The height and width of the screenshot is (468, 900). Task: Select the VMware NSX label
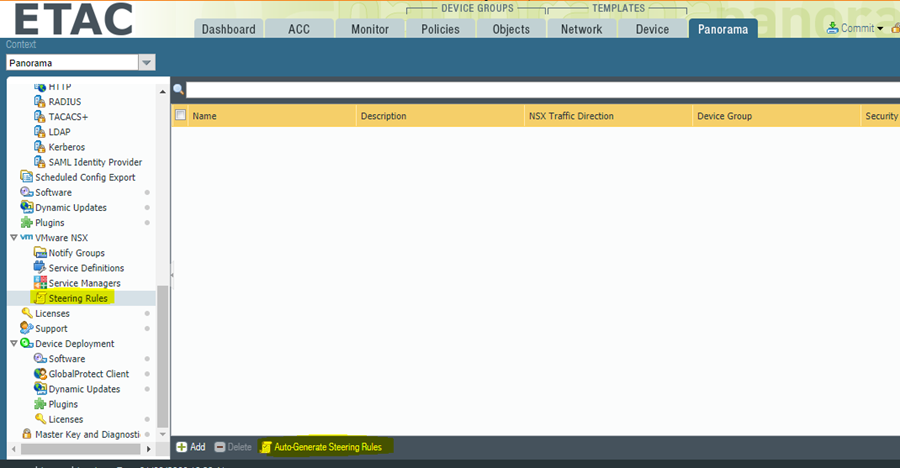coord(61,238)
